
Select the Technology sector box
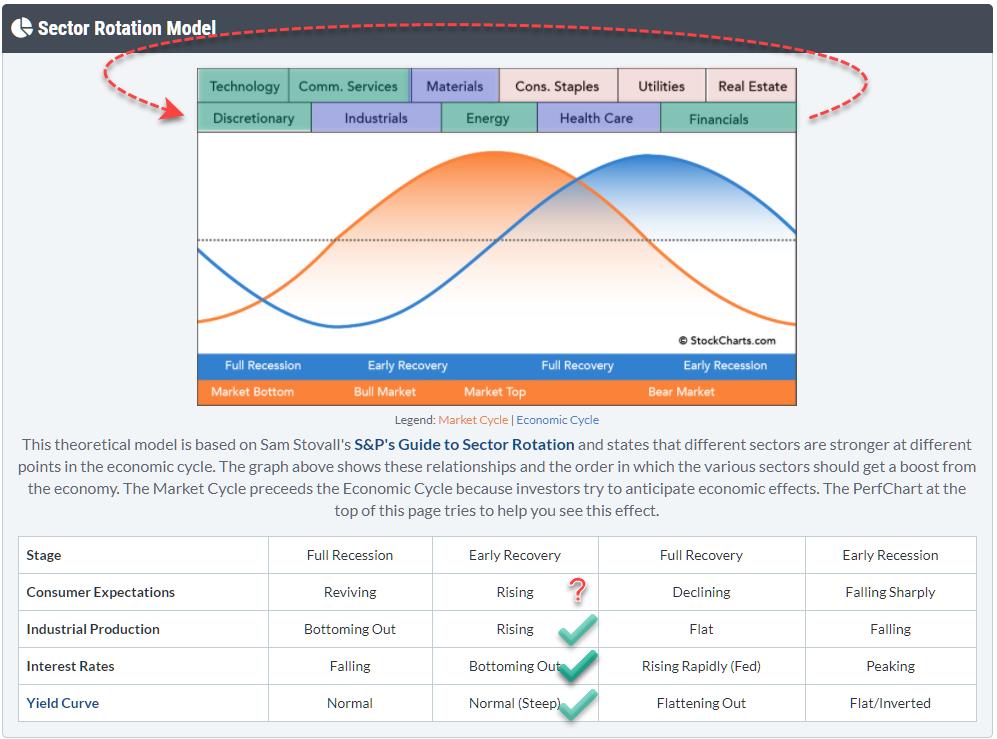(x=244, y=86)
